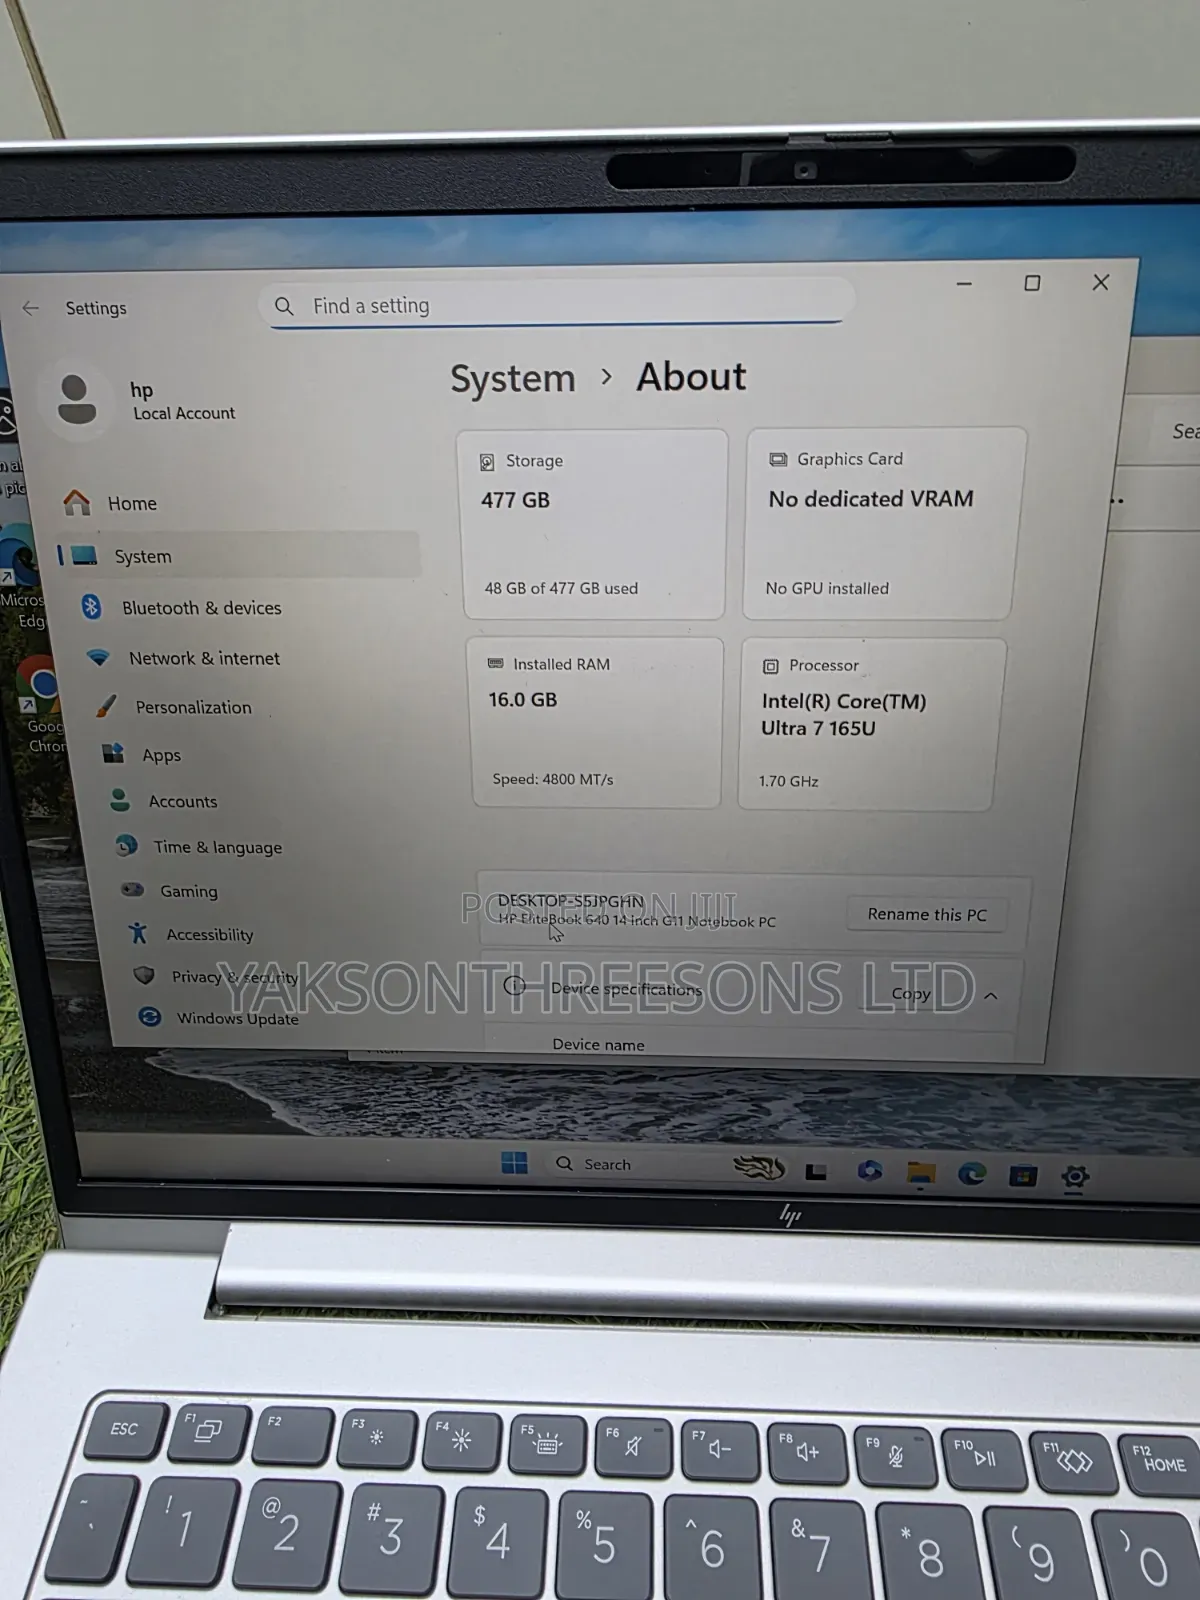Select System in the sidebar
The image size is (1200, 1600).
[x=240, y=555]
